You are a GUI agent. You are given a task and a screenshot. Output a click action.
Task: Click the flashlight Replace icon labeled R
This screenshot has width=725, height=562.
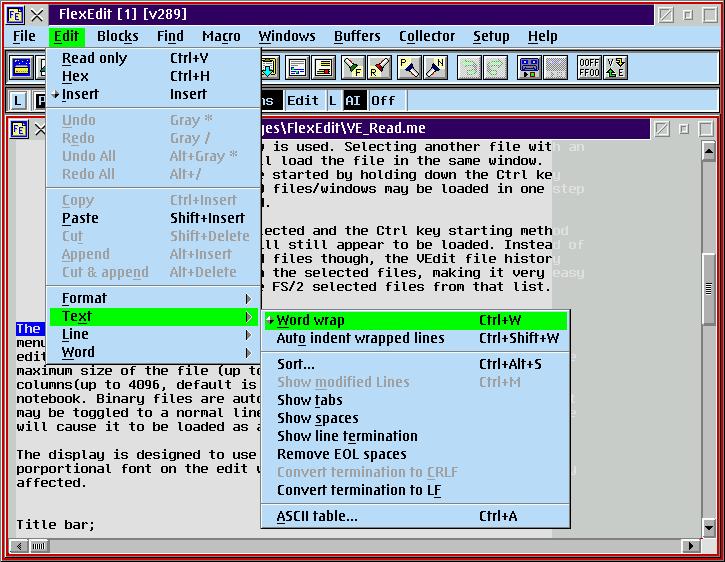(379, 68)
